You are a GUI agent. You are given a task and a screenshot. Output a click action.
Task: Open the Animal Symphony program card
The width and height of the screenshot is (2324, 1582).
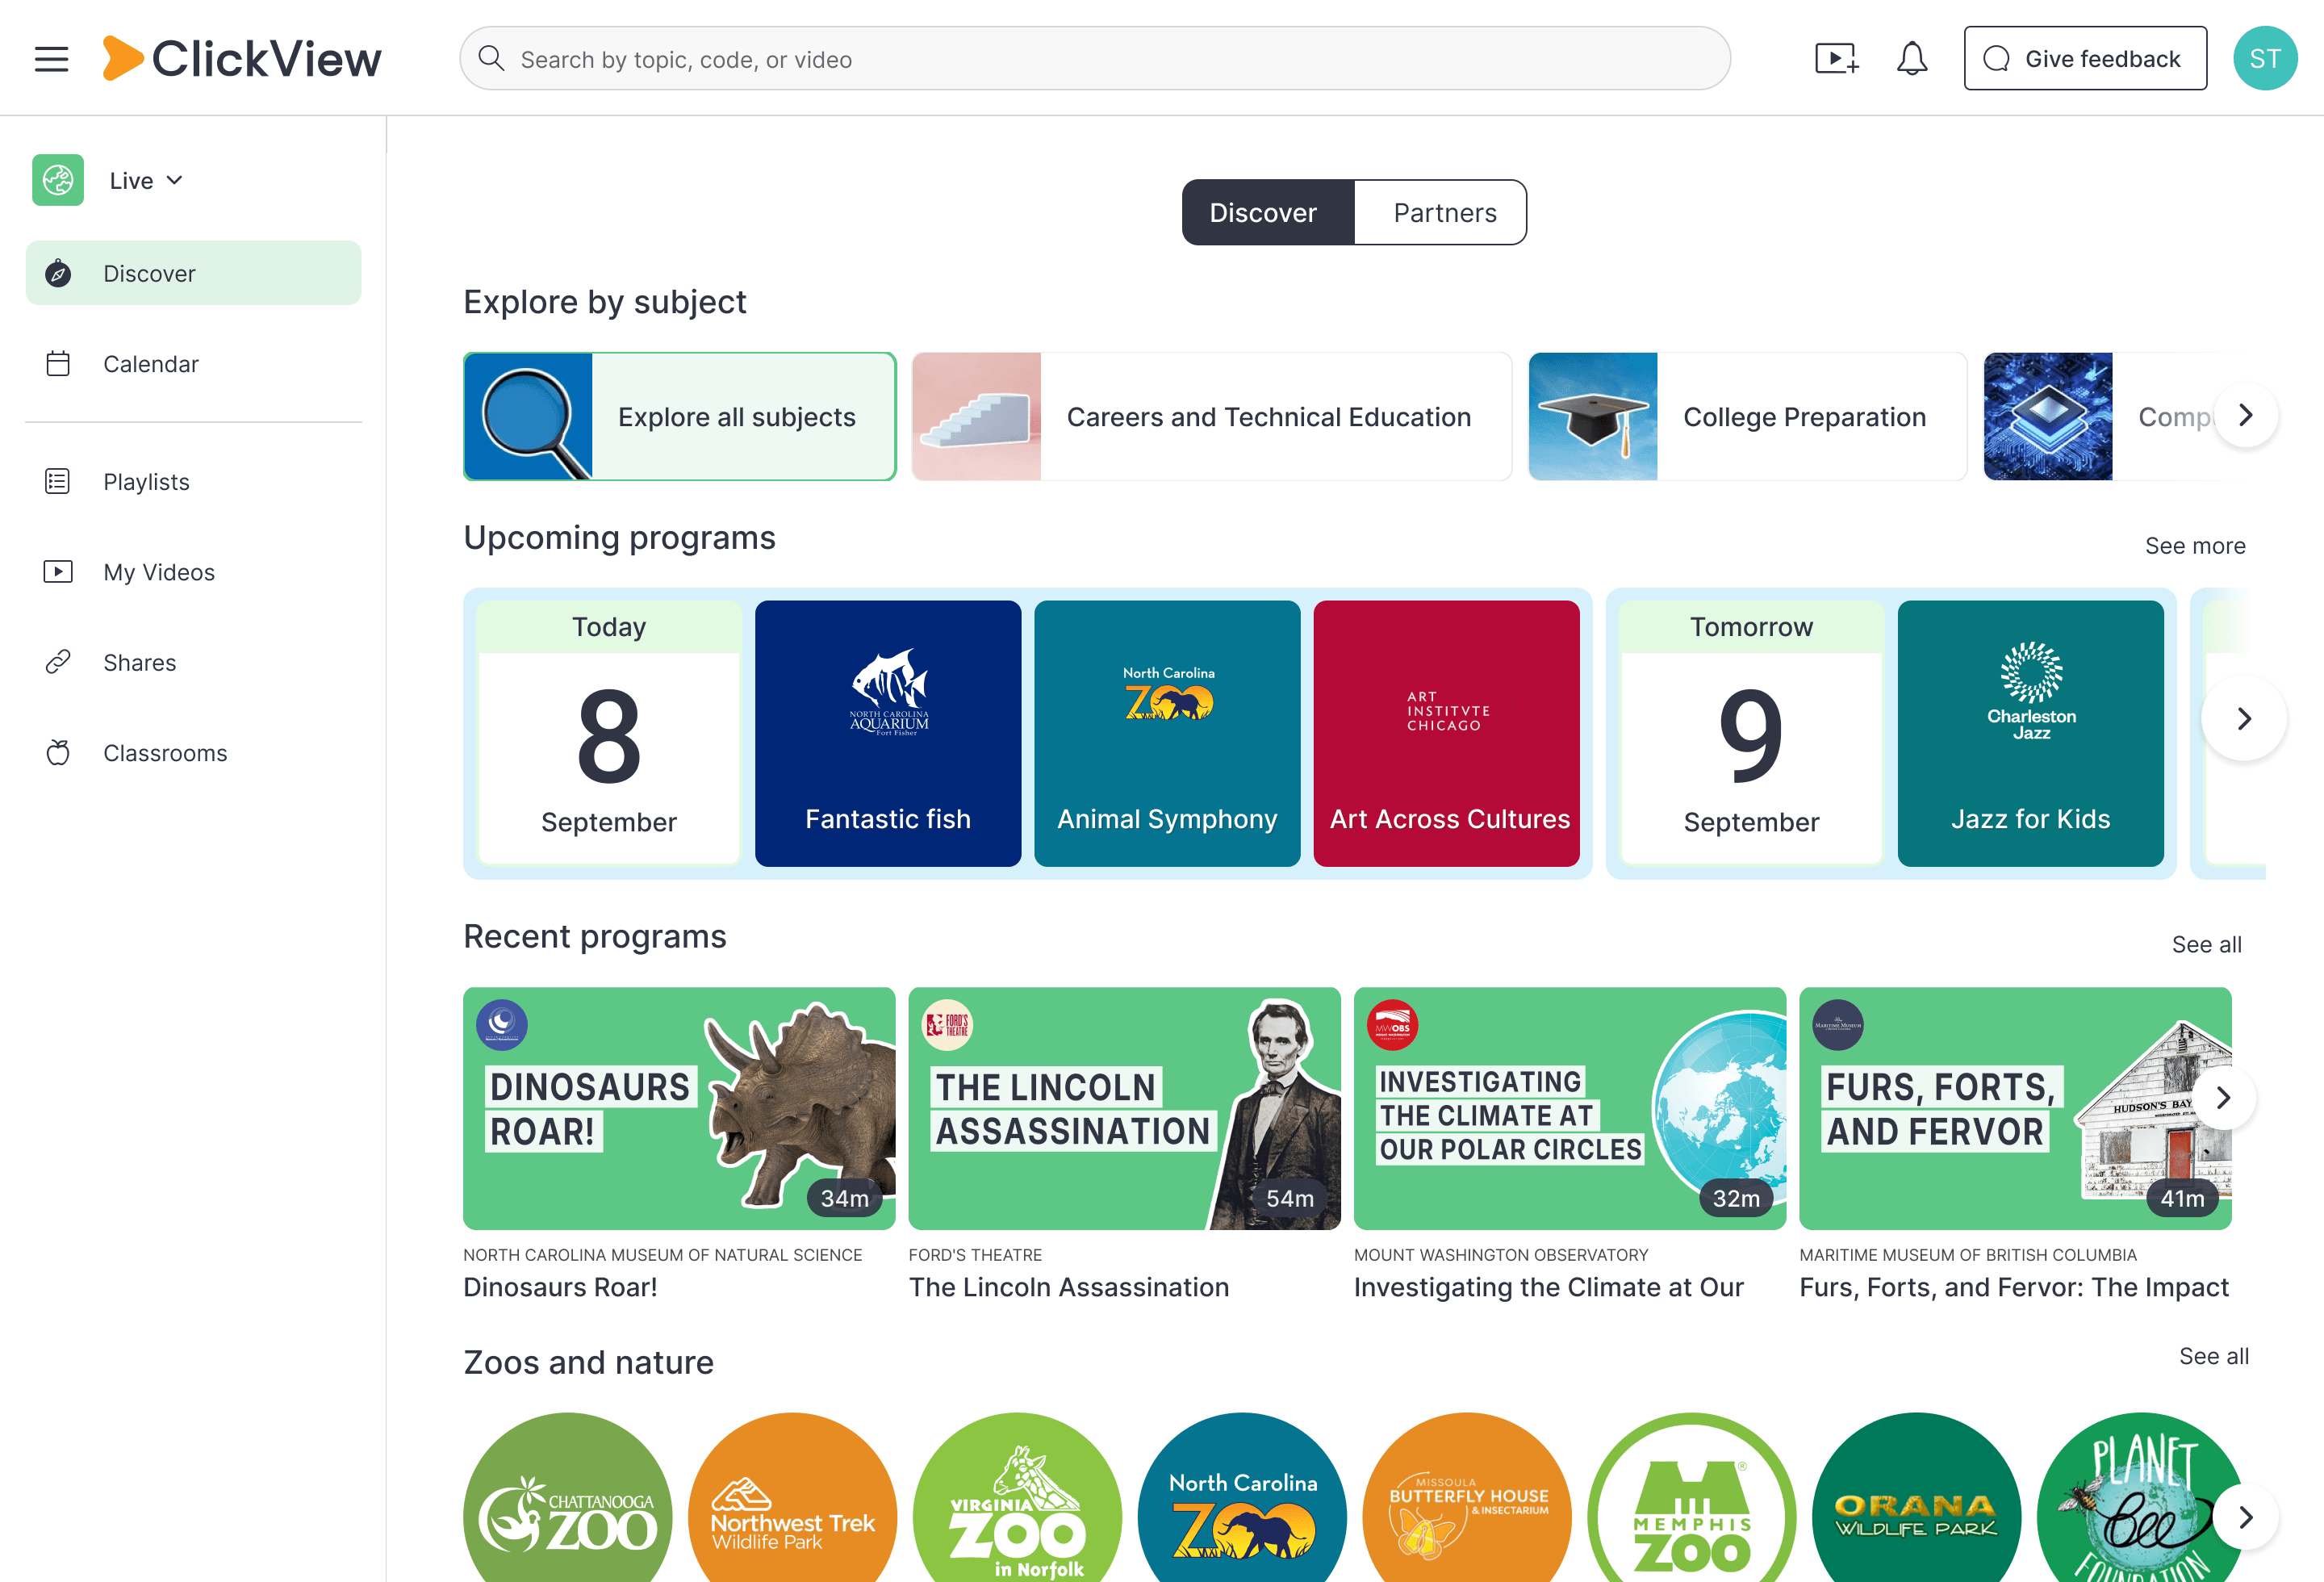point(1167,733)
